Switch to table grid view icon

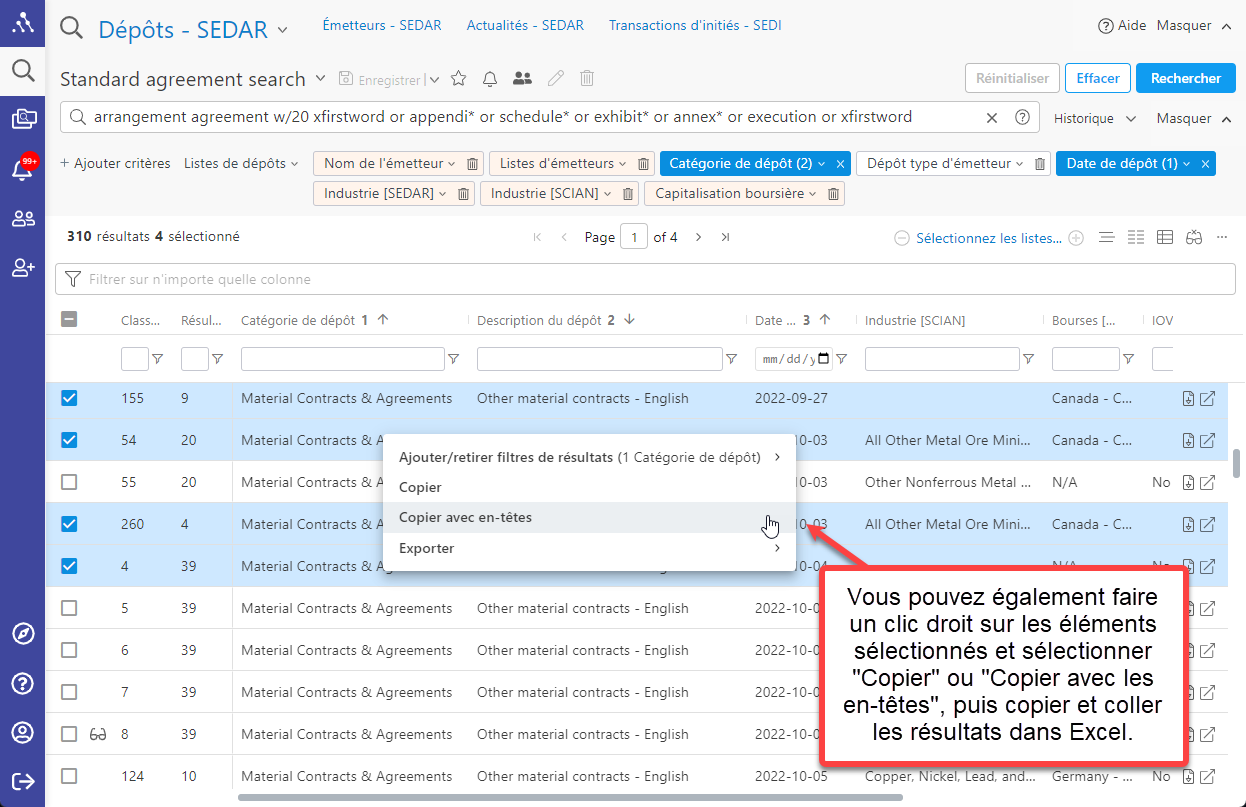coord(1165,238)
